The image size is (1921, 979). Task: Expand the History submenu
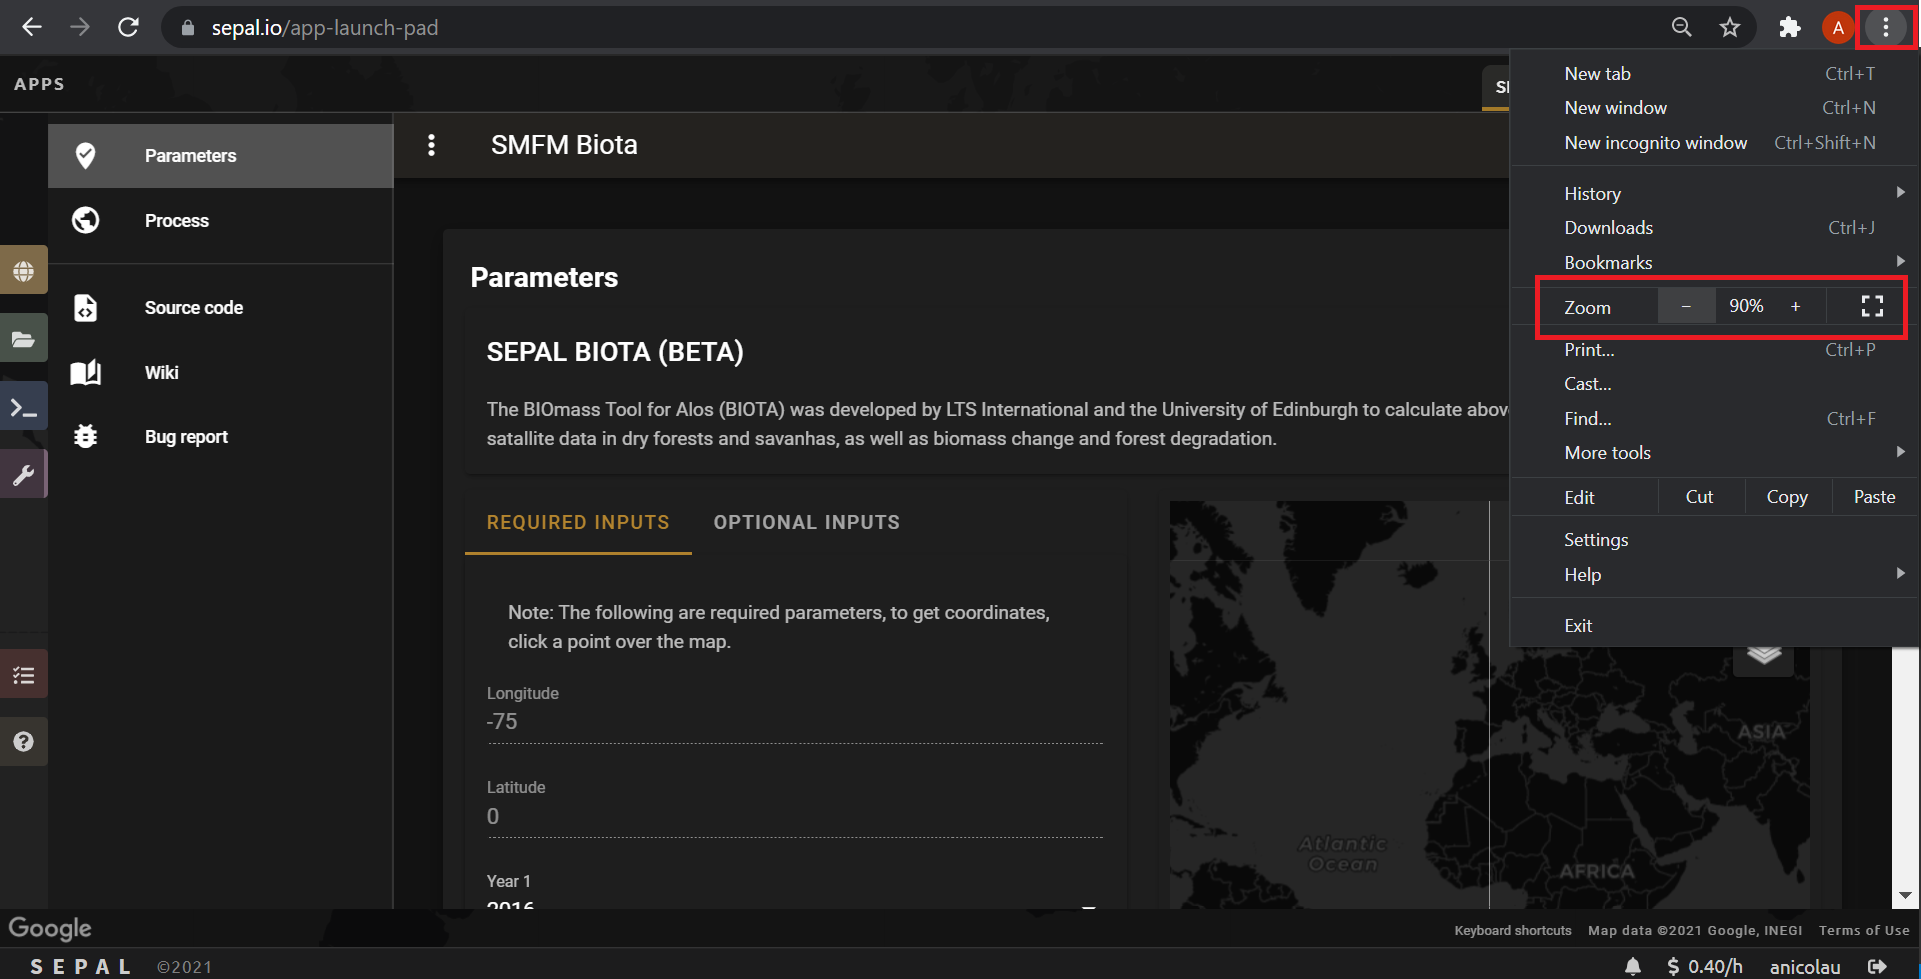(1715, 194)
